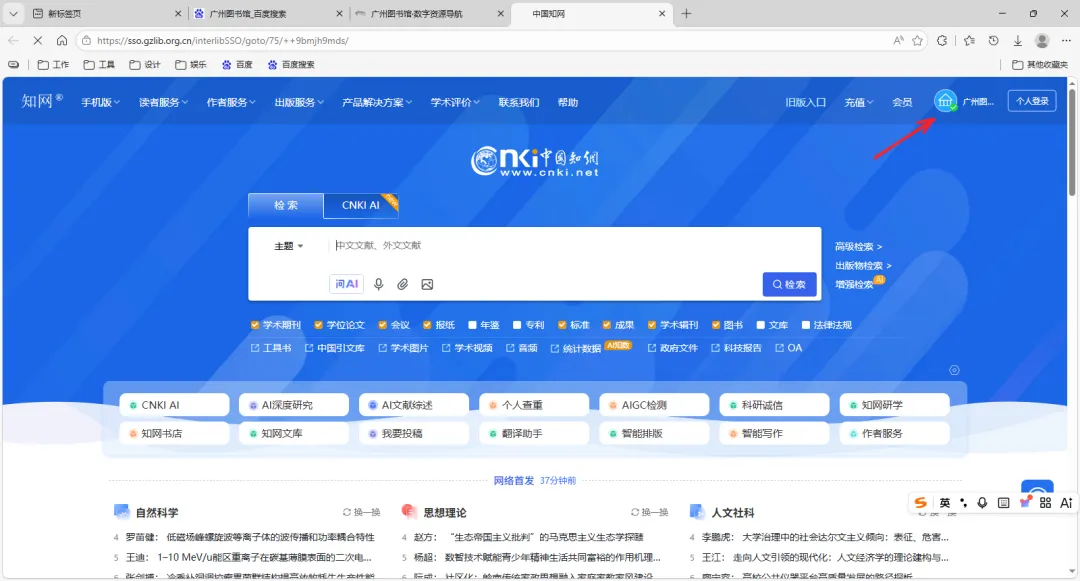
Task: Open the 旧版入口 link
Action: (x=805, y=102)
